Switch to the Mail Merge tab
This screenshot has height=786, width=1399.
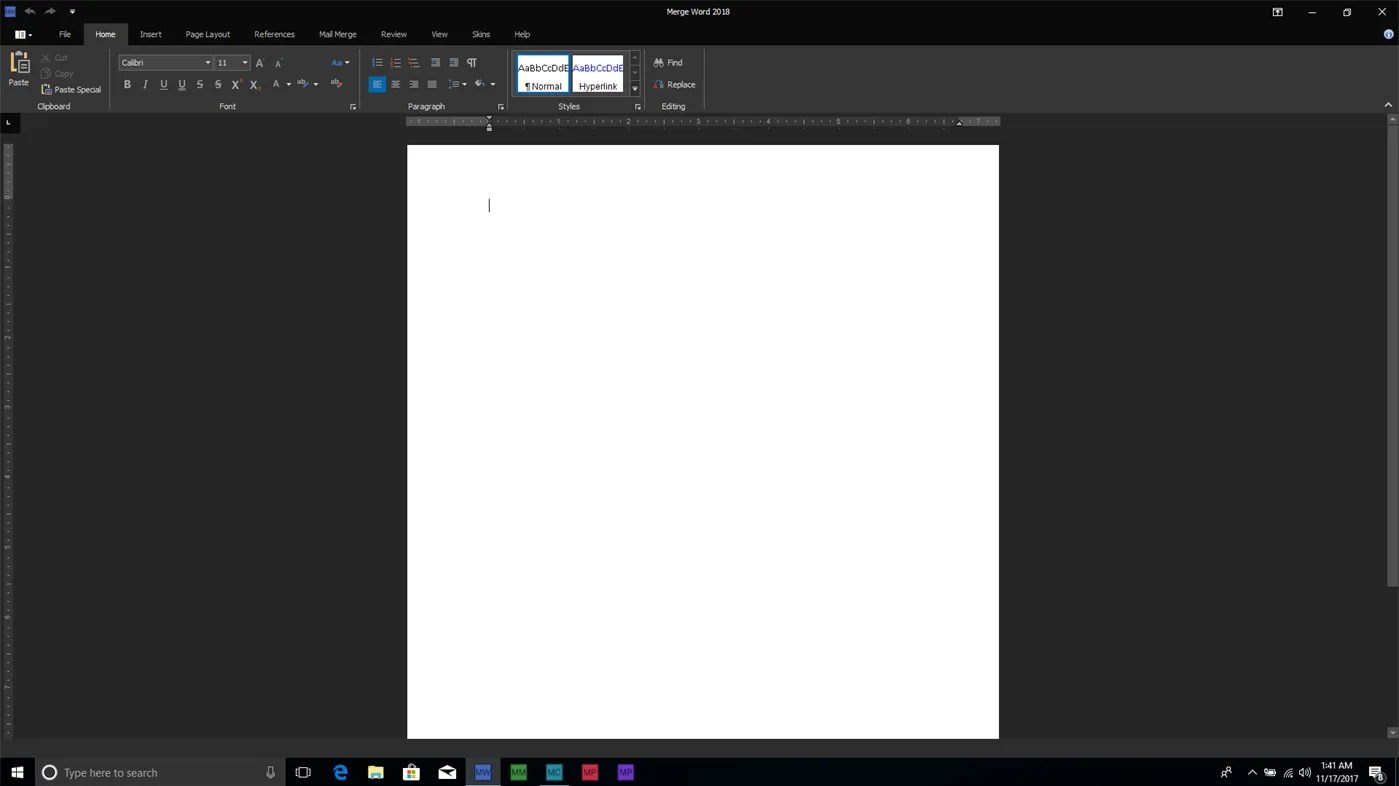(x=337, y=33)
